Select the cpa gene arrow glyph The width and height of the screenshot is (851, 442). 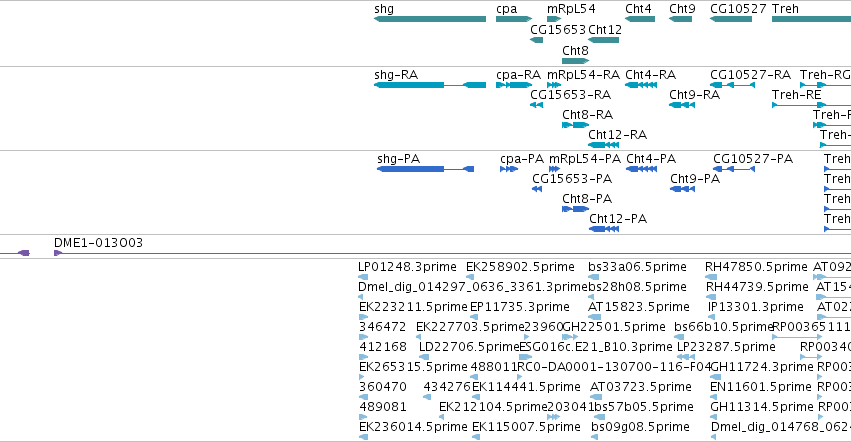514,19
